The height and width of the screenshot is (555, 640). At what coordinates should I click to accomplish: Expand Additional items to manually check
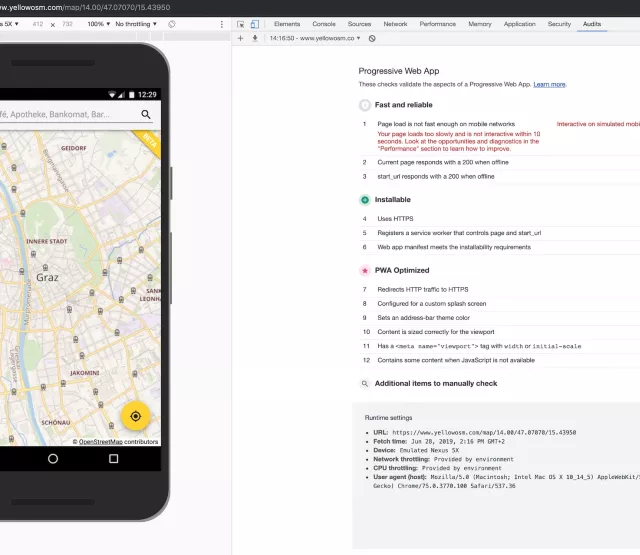click(x=435, y=383)
